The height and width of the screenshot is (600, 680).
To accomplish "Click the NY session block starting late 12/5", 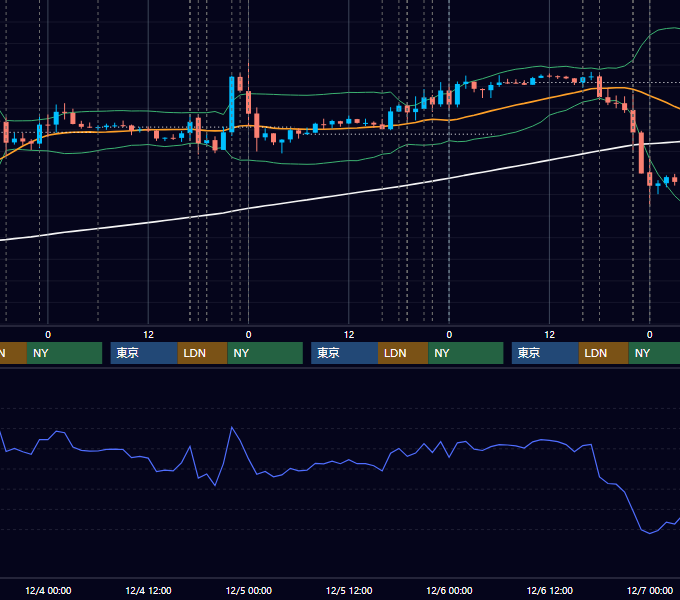I will click(466, 353).
